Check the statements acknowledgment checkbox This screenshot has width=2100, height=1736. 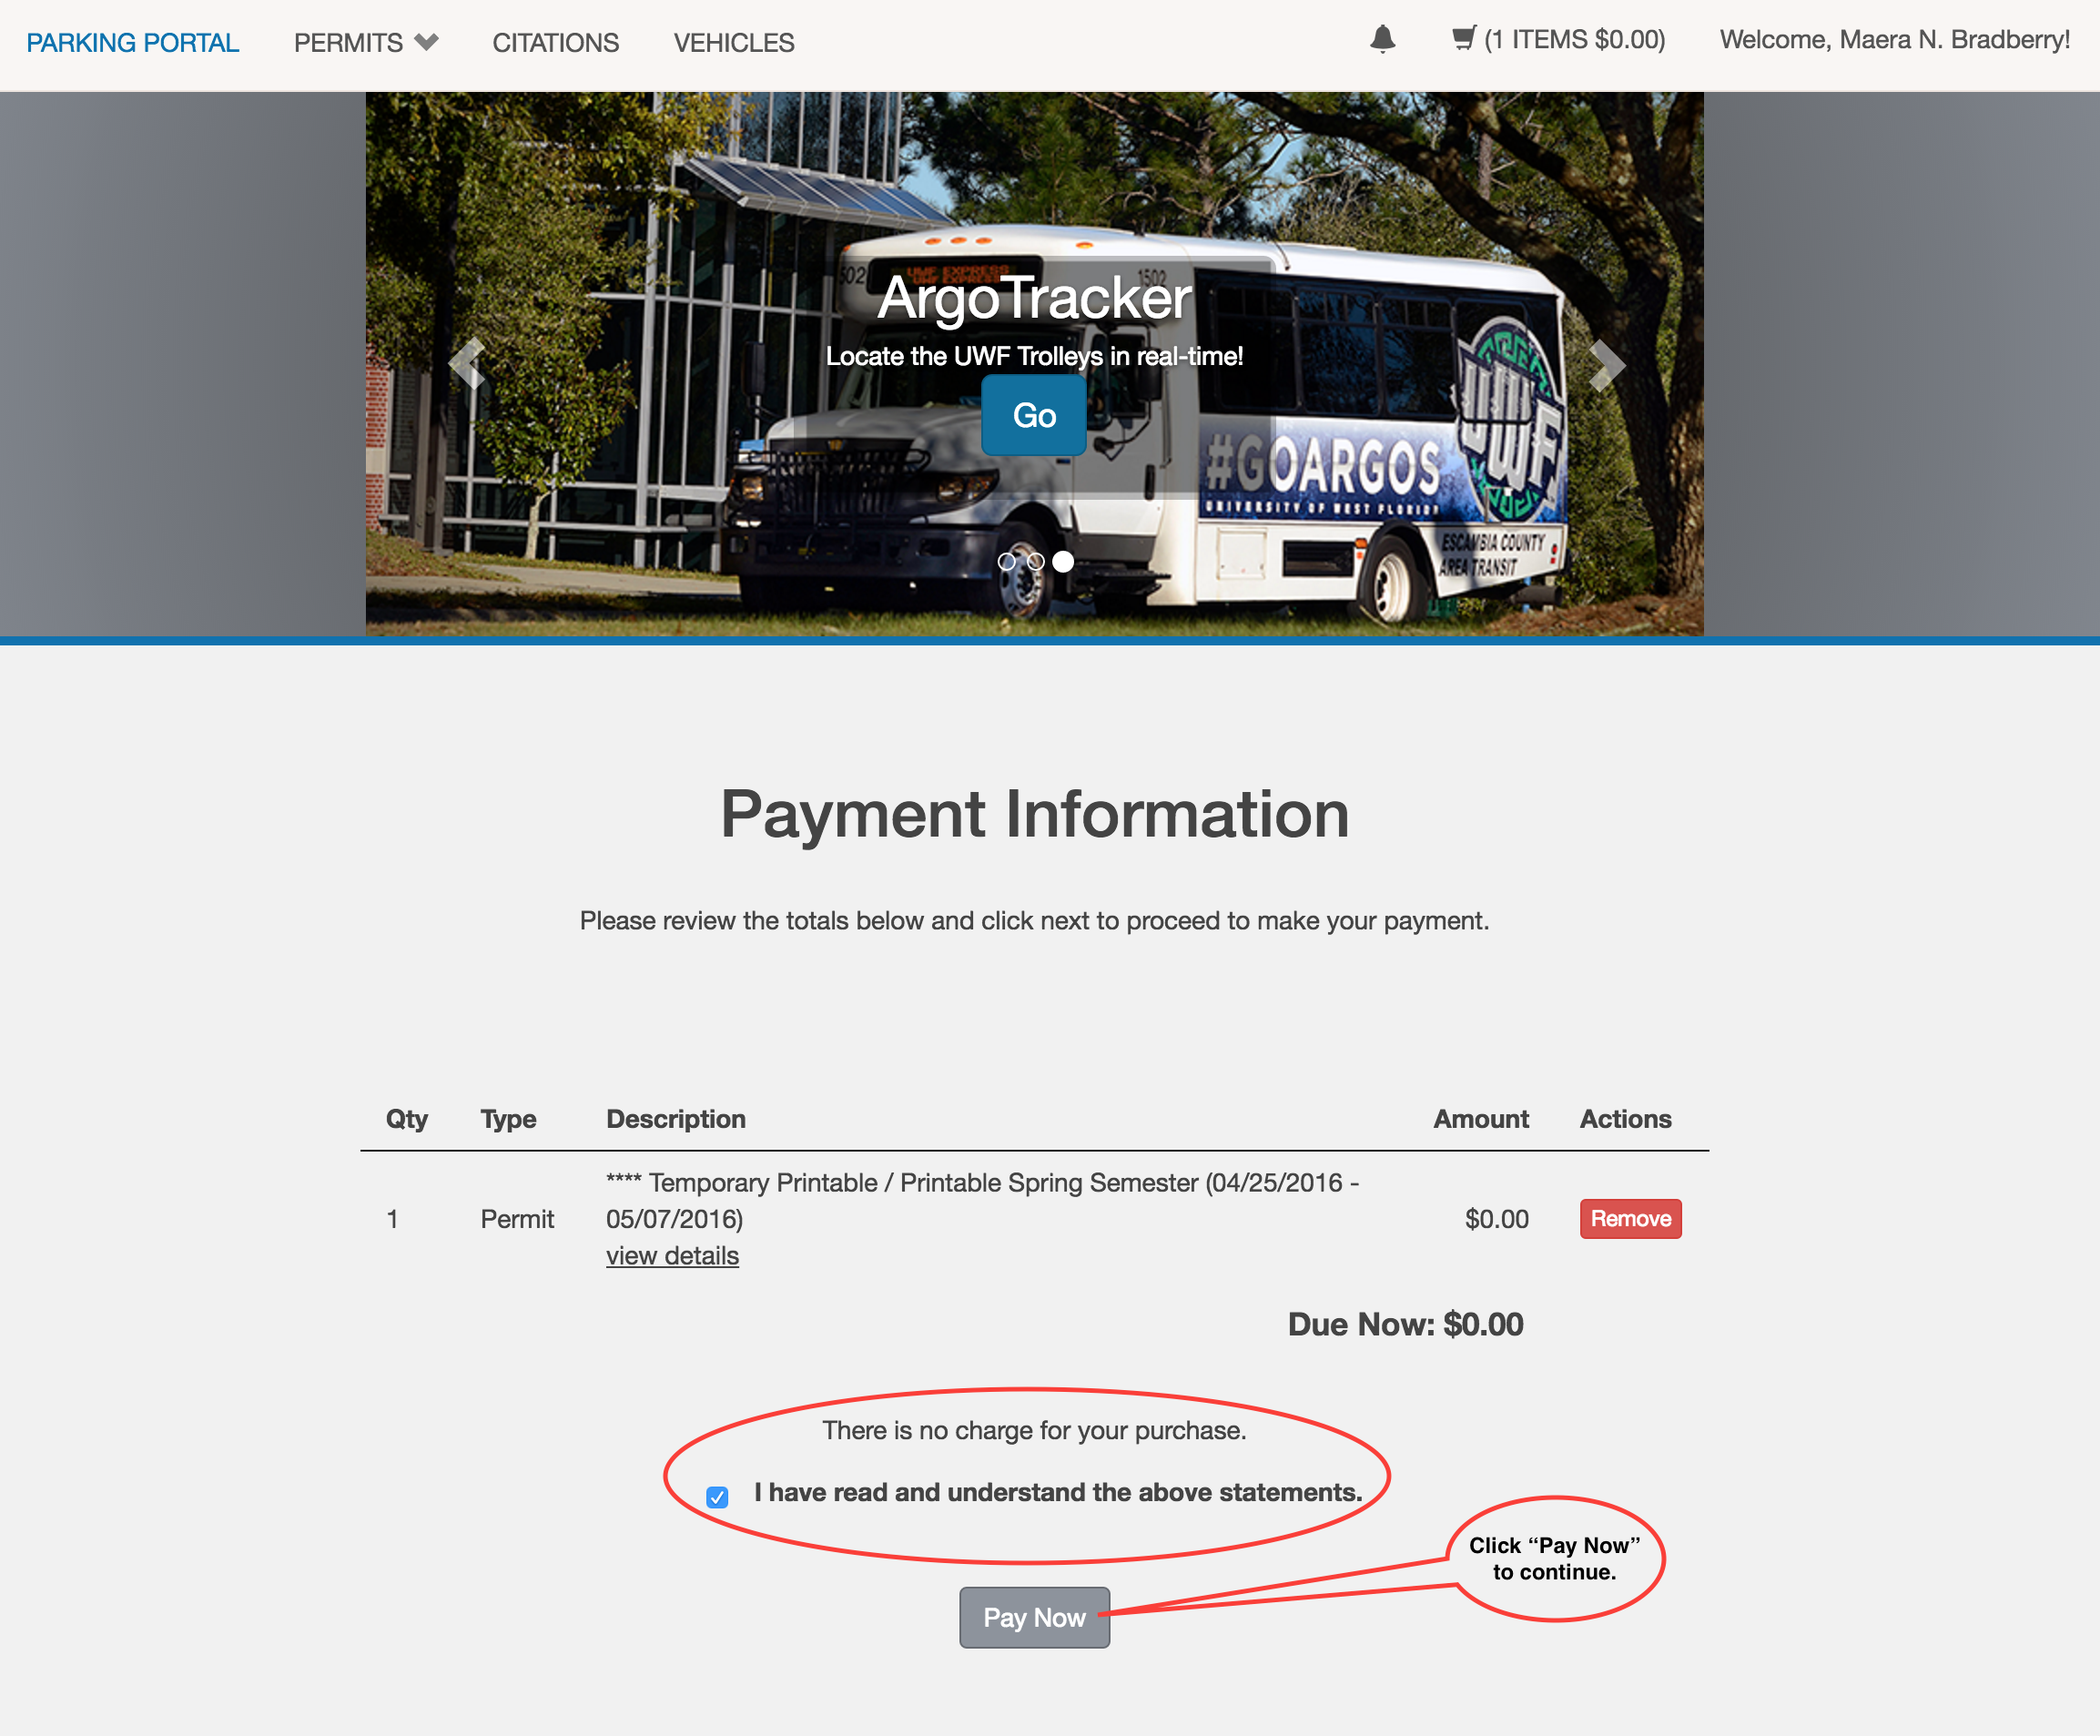tap(718, 1492)
